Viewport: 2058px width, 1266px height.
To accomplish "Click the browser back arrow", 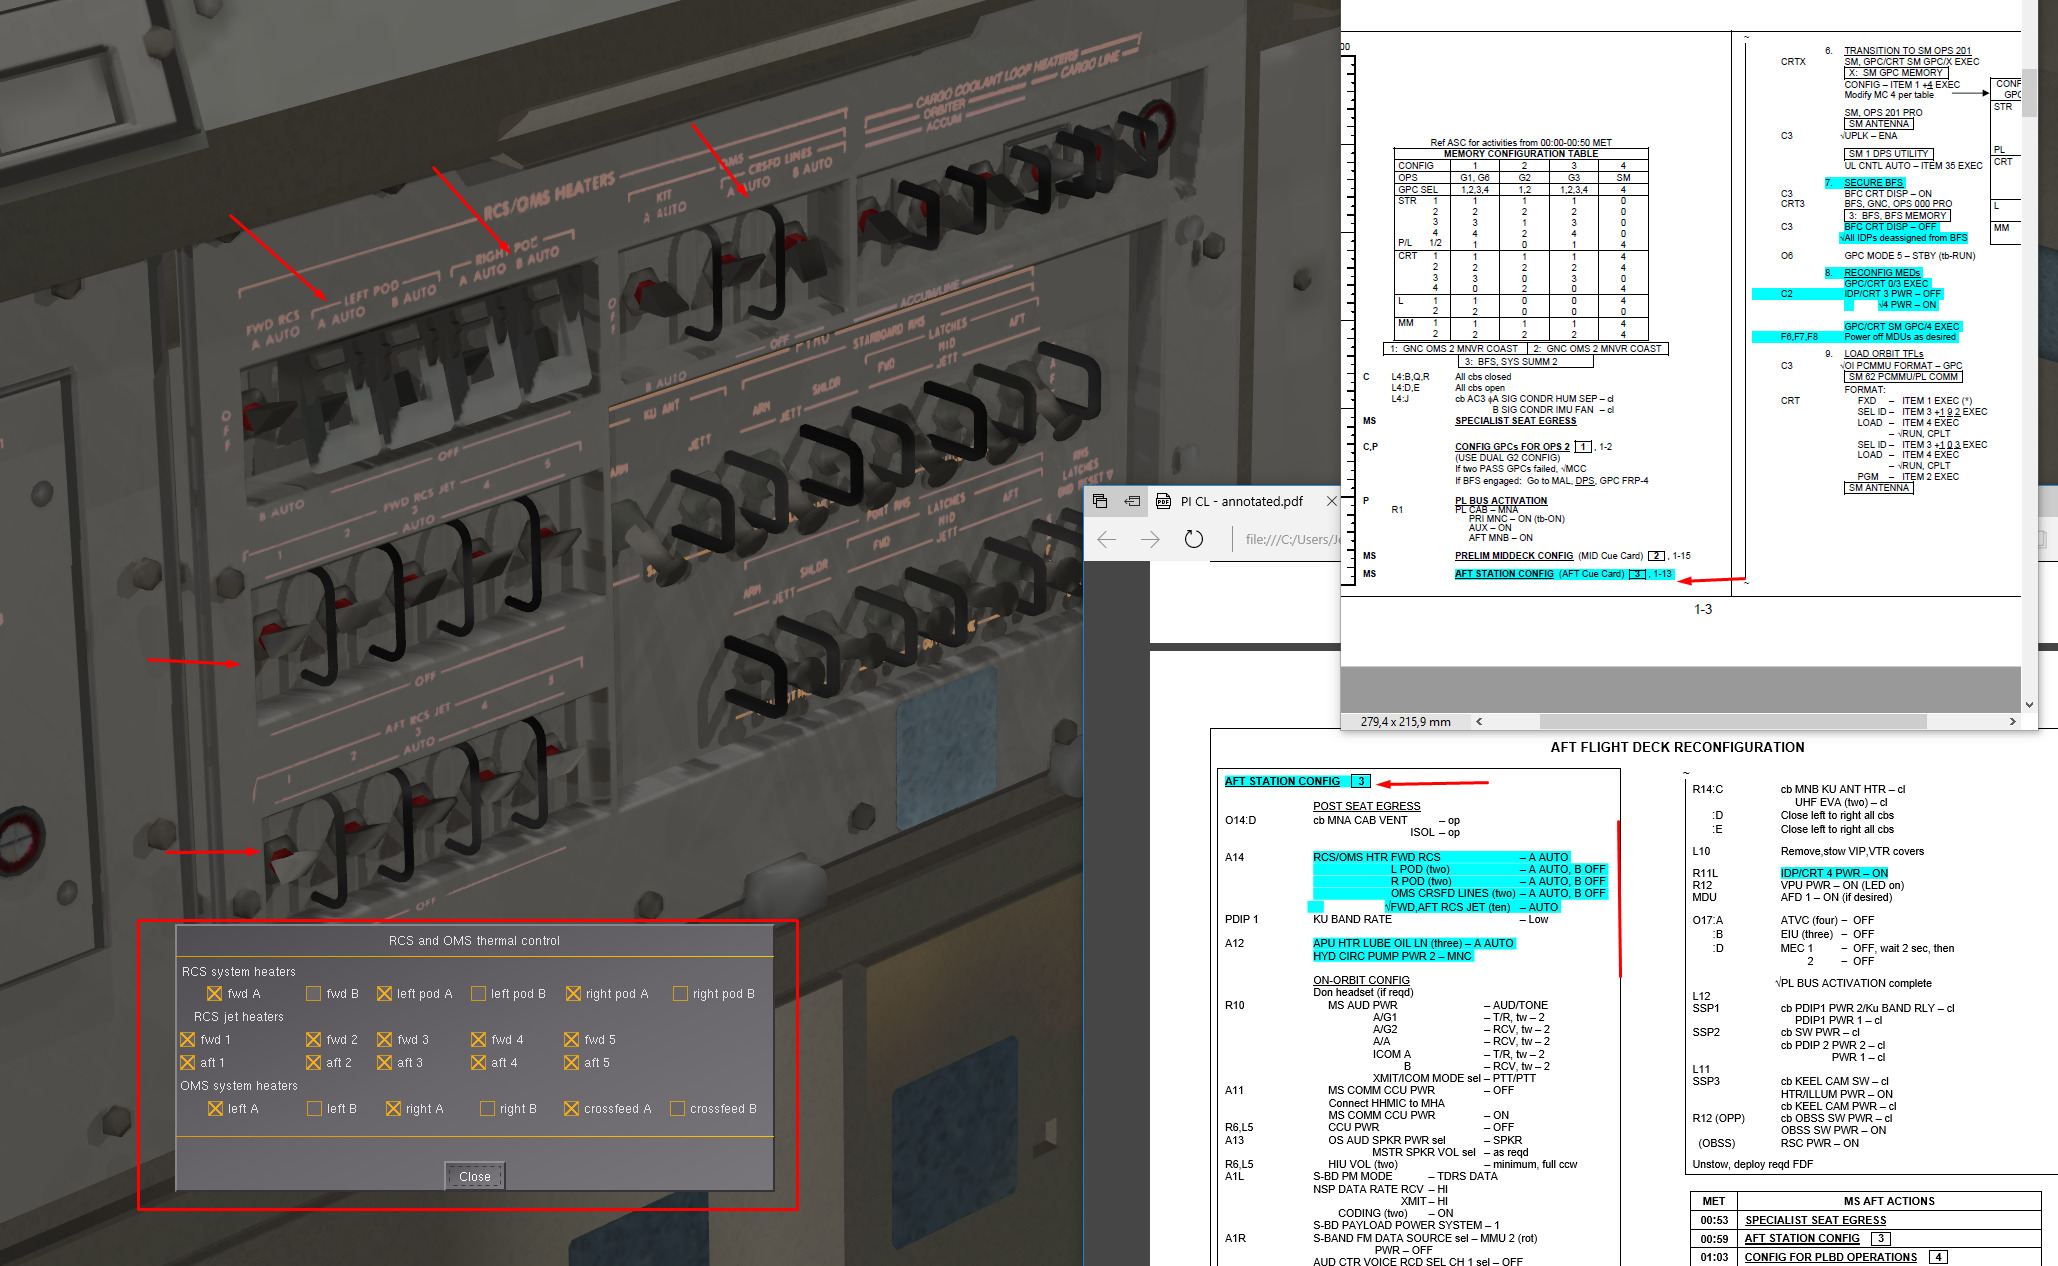I will [x=1106, y=539].
